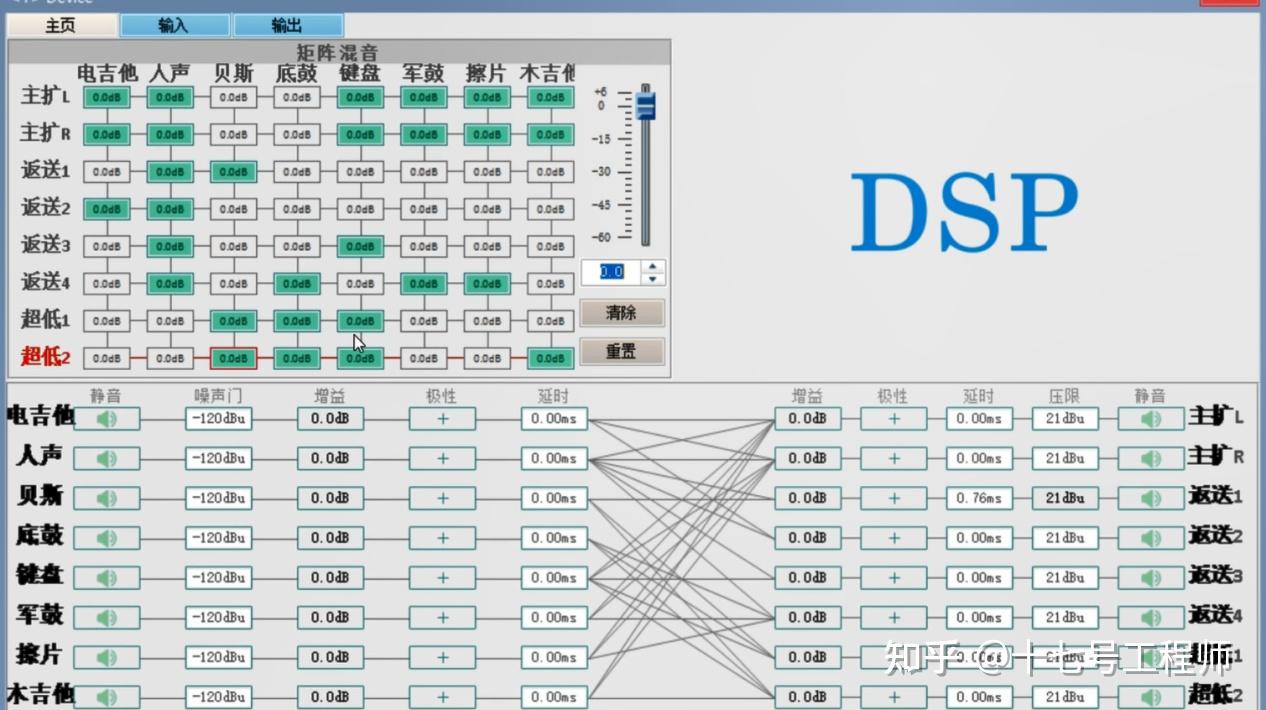Click the 0.76ms delay field of 返送1
This screenshot has height=710, width=1266.
[979, 498]
